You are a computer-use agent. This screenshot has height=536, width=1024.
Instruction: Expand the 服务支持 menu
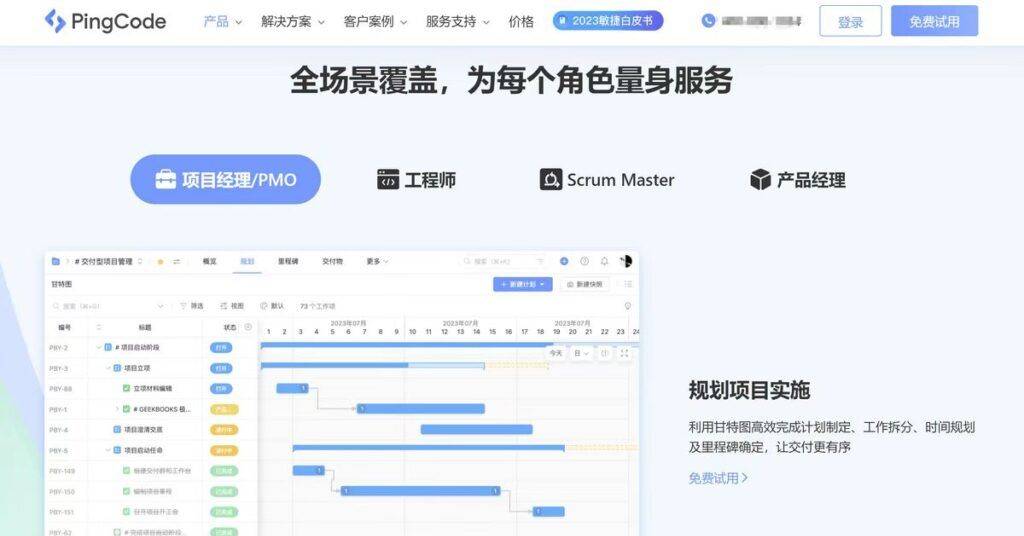click(457, 22)
